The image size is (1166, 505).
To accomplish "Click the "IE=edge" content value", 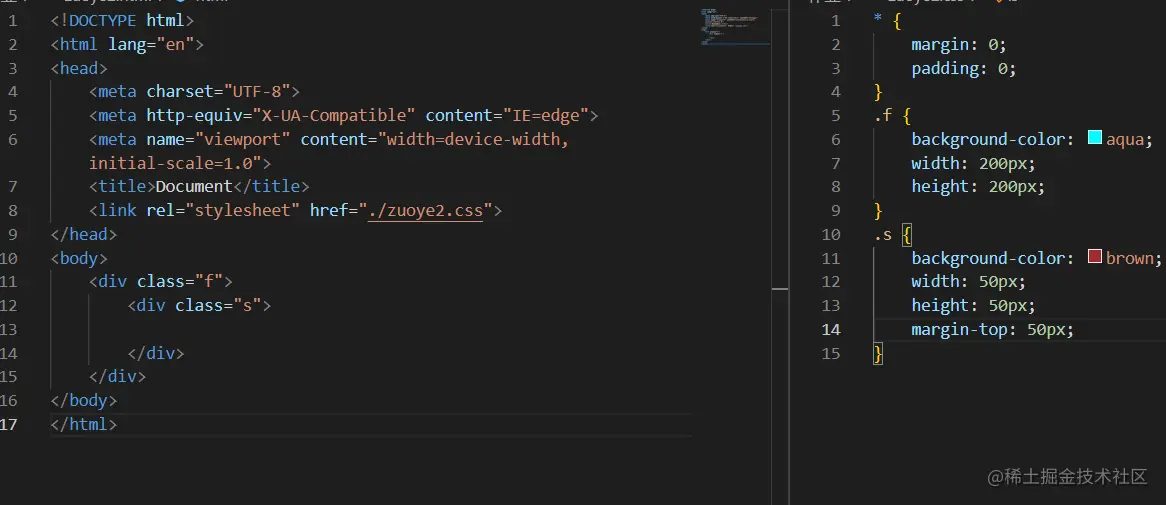I will click(546, 116).
